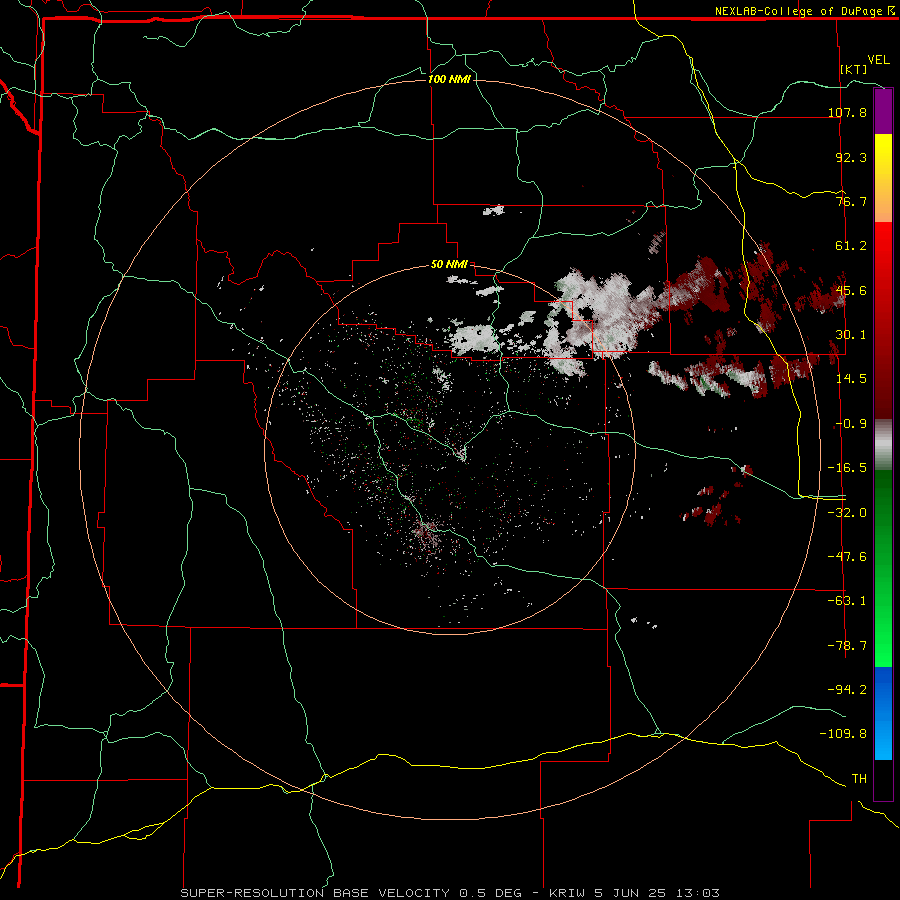Click the 45.6 velocity scale value

click(851, 290)
